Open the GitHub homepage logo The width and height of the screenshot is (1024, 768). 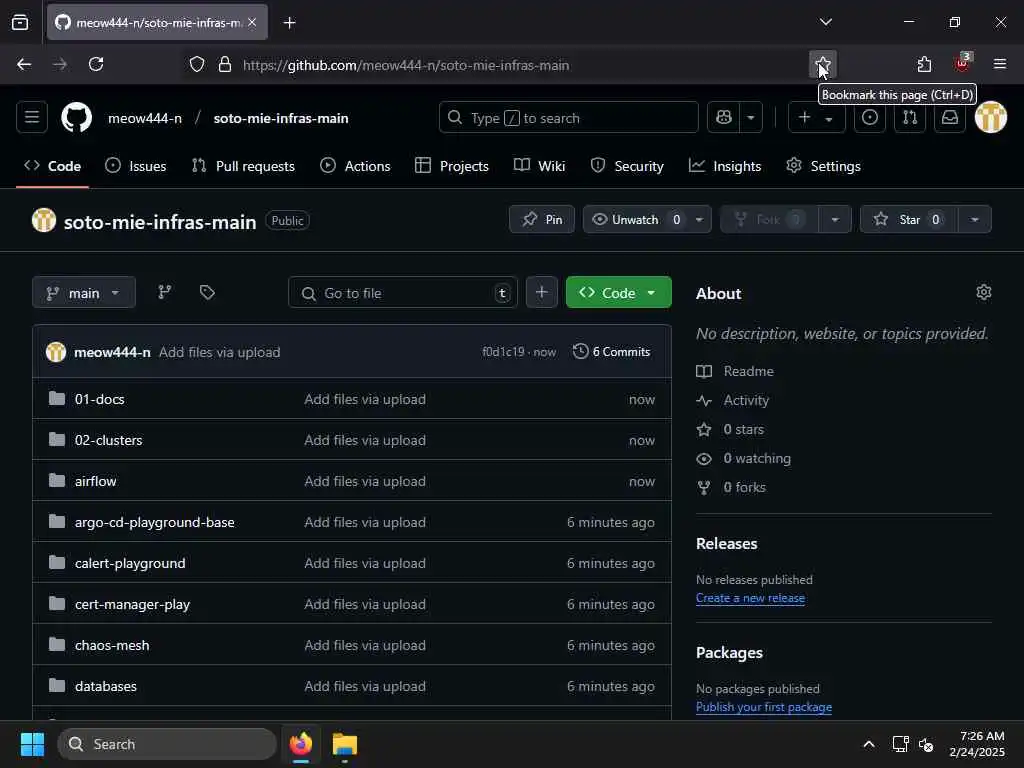[76, 118]
